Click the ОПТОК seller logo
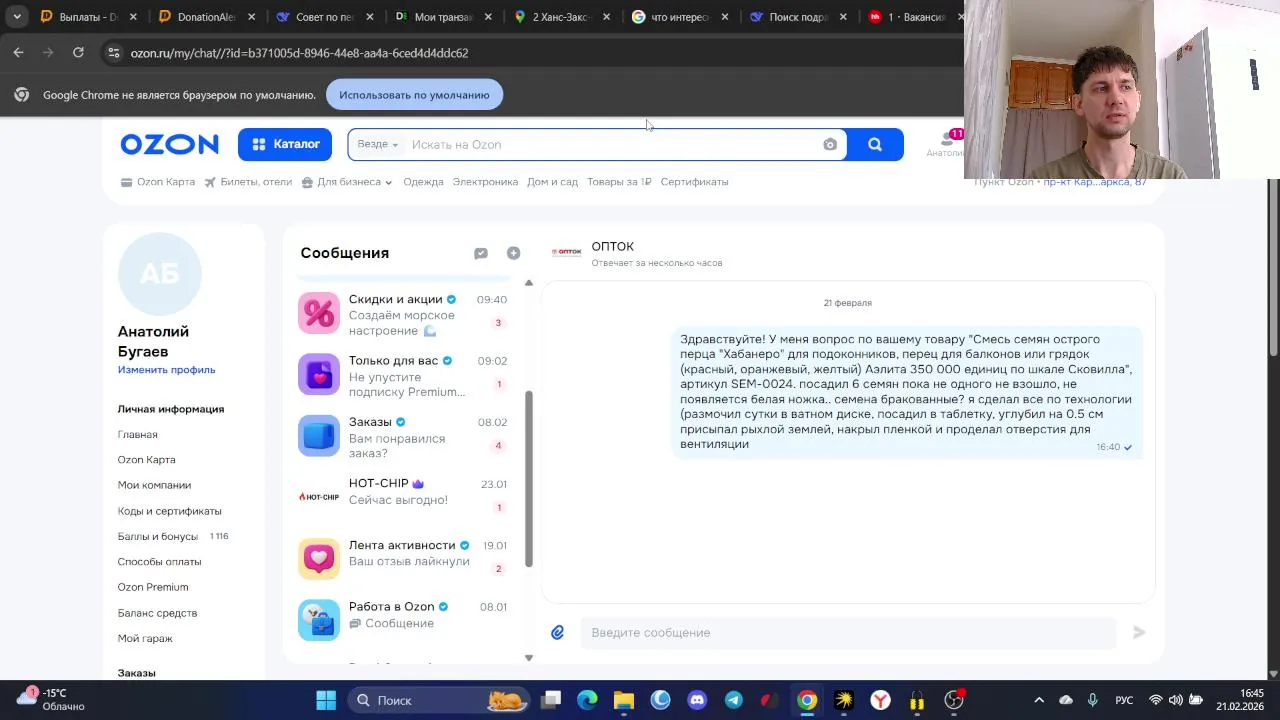The height and width of the screenshot is (720, 1280). tap(566, 252)
